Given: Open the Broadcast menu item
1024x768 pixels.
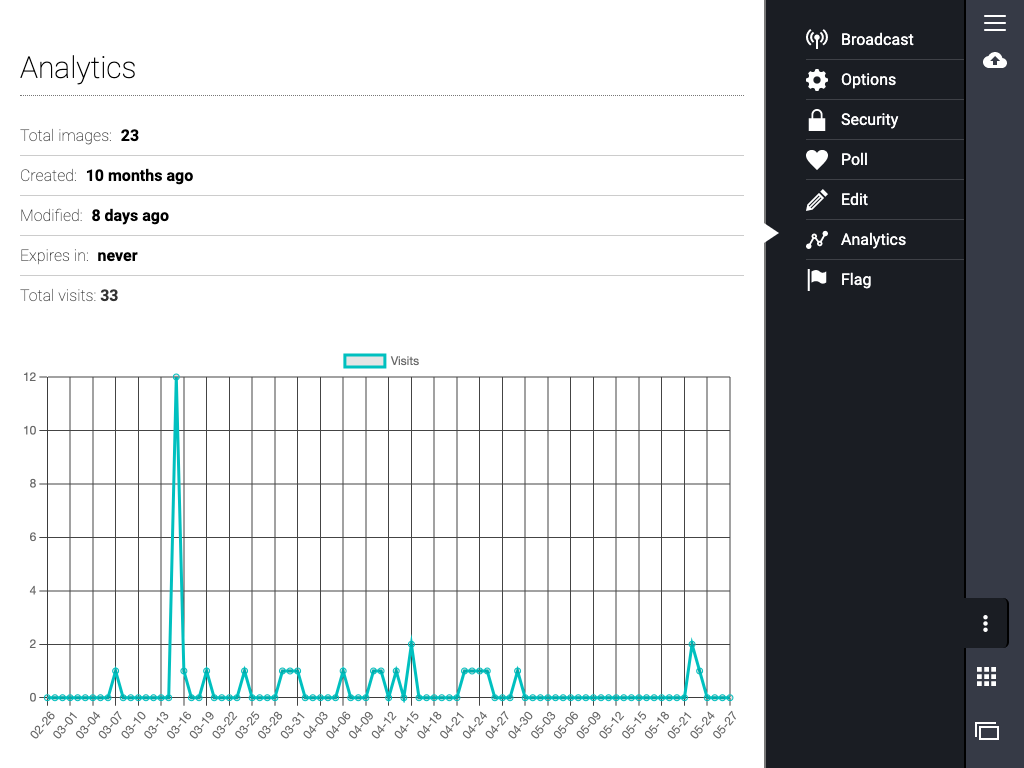Looking at the screenshot, I should pos(884,39).
